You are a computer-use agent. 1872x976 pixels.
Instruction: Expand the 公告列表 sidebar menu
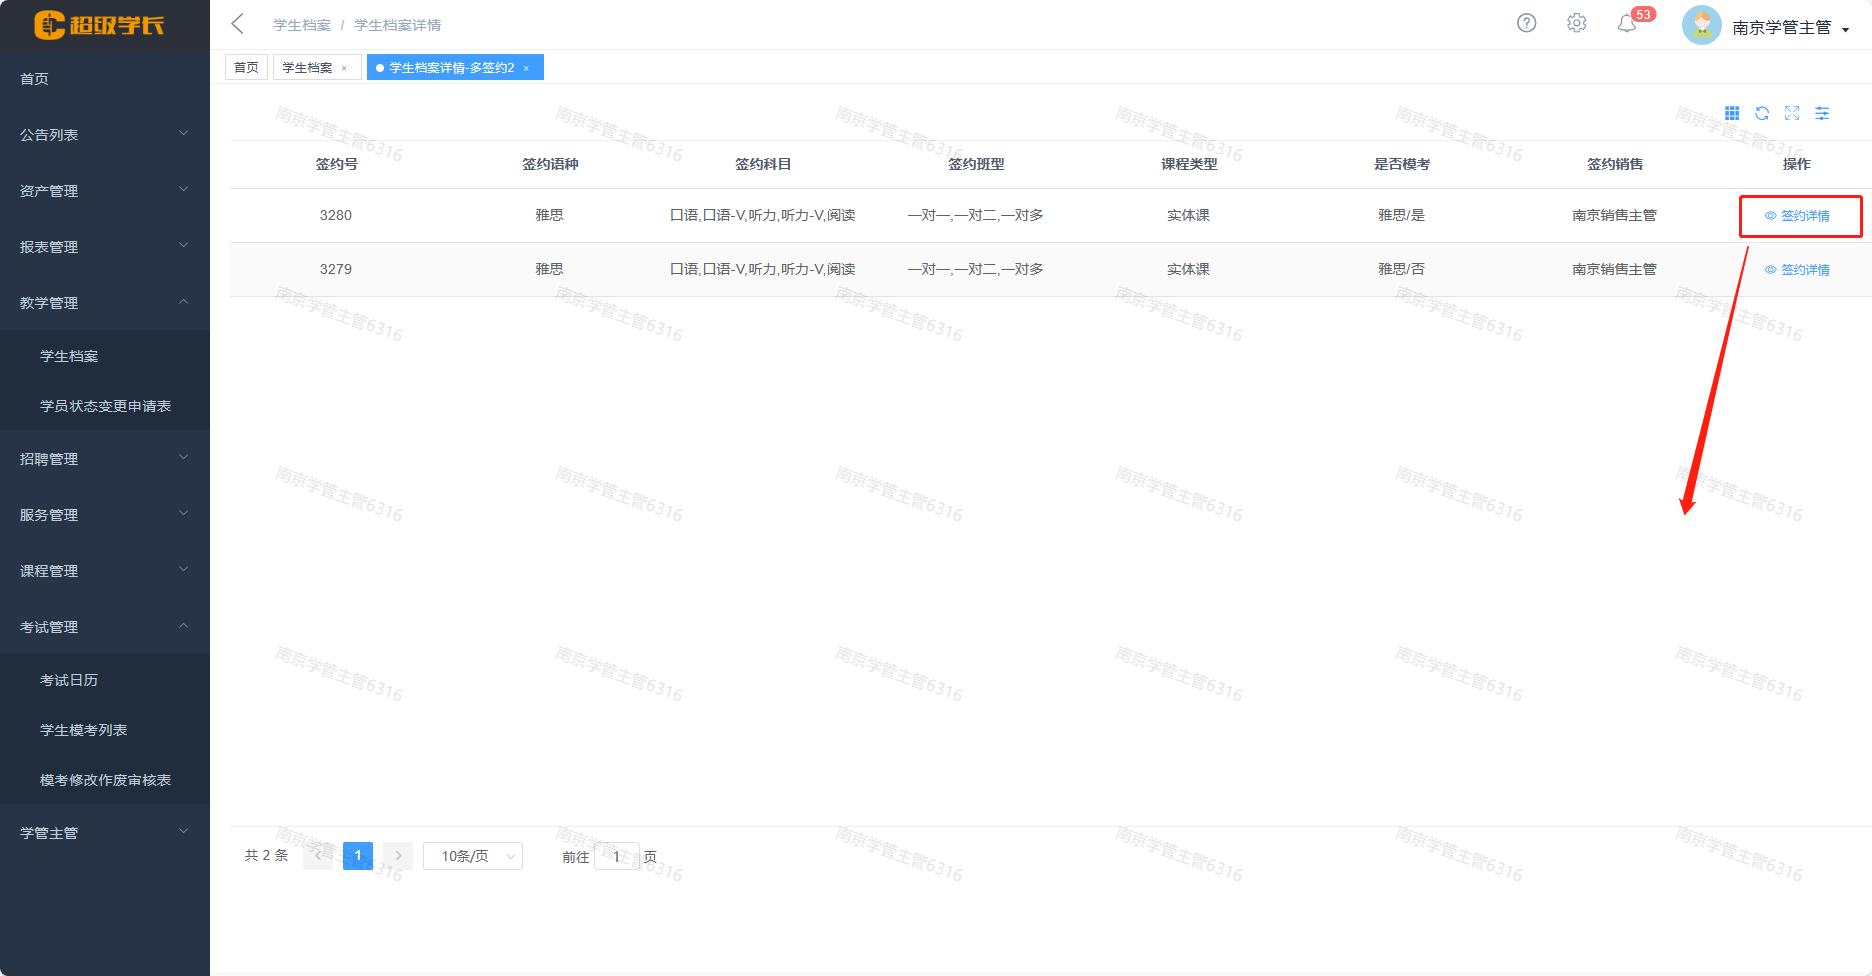pos(104,135)
